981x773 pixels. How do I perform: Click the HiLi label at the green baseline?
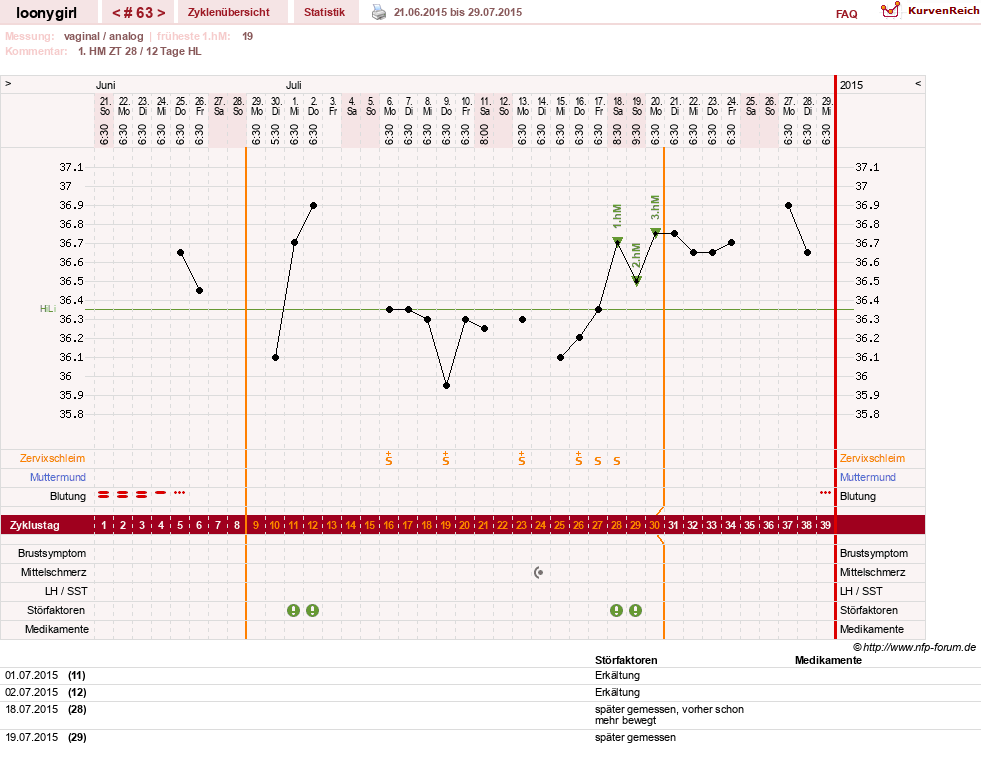48,309
